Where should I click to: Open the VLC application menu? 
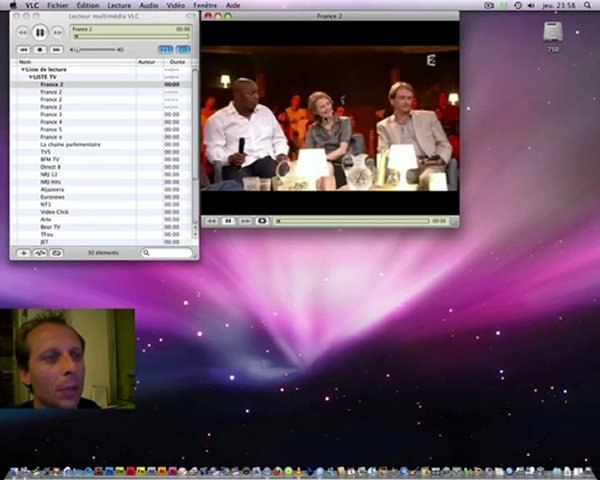32,5
